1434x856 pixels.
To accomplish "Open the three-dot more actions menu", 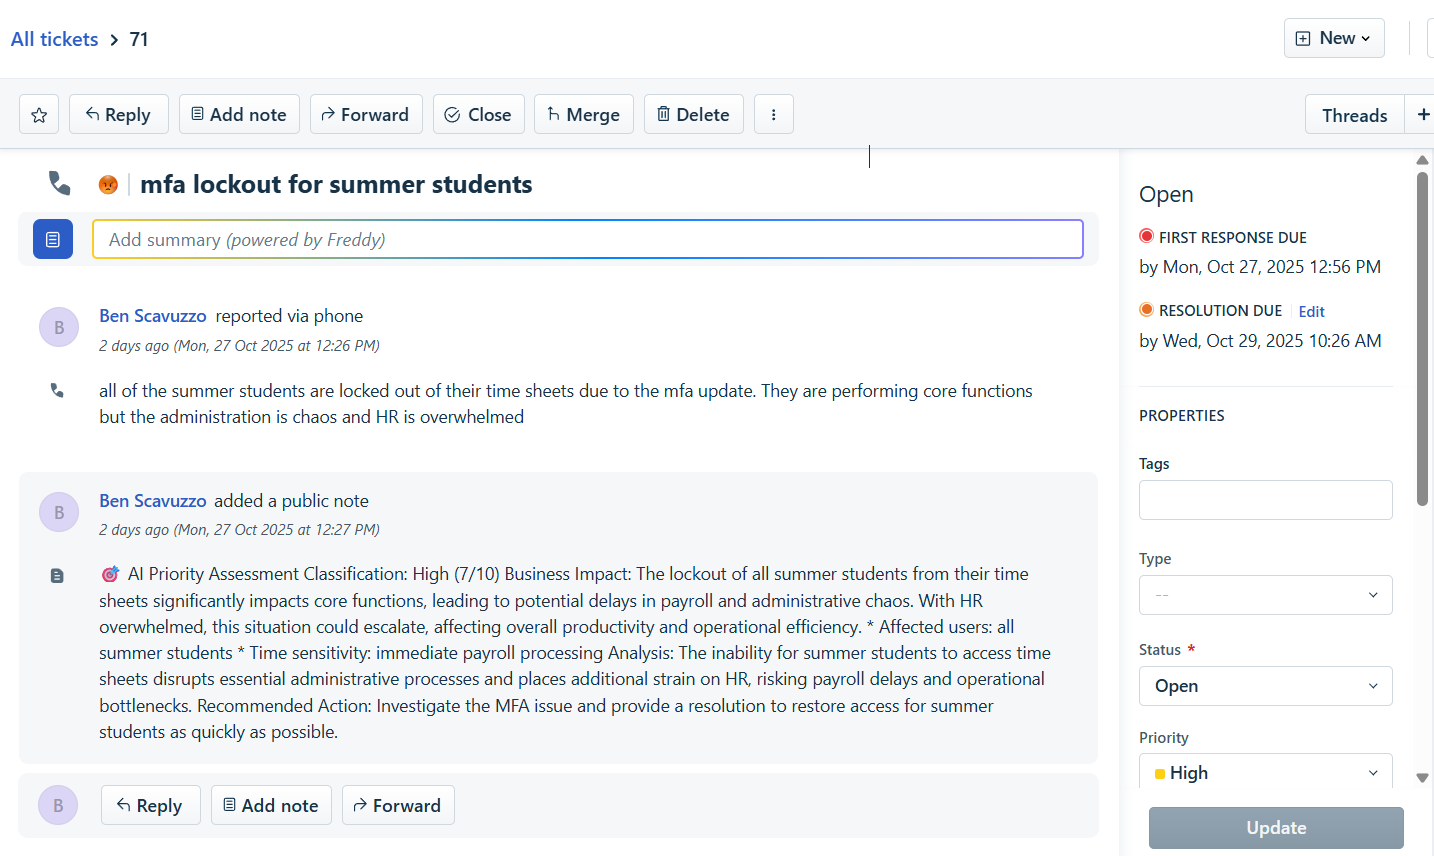I will click(773, 115).
